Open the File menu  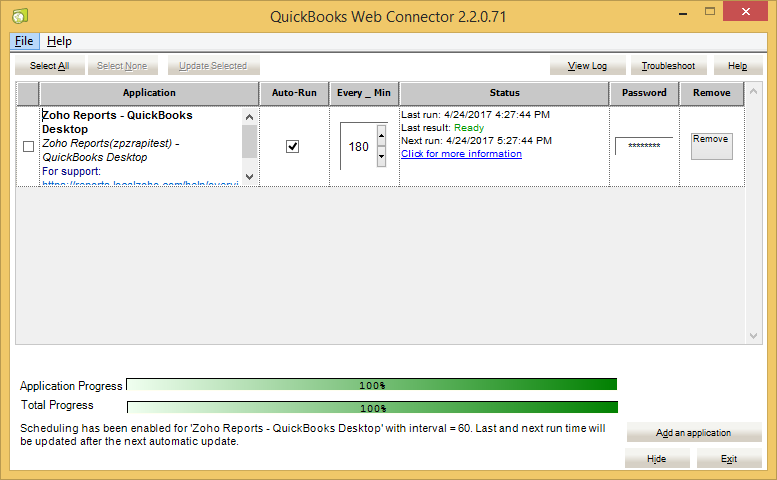point(24,41)
